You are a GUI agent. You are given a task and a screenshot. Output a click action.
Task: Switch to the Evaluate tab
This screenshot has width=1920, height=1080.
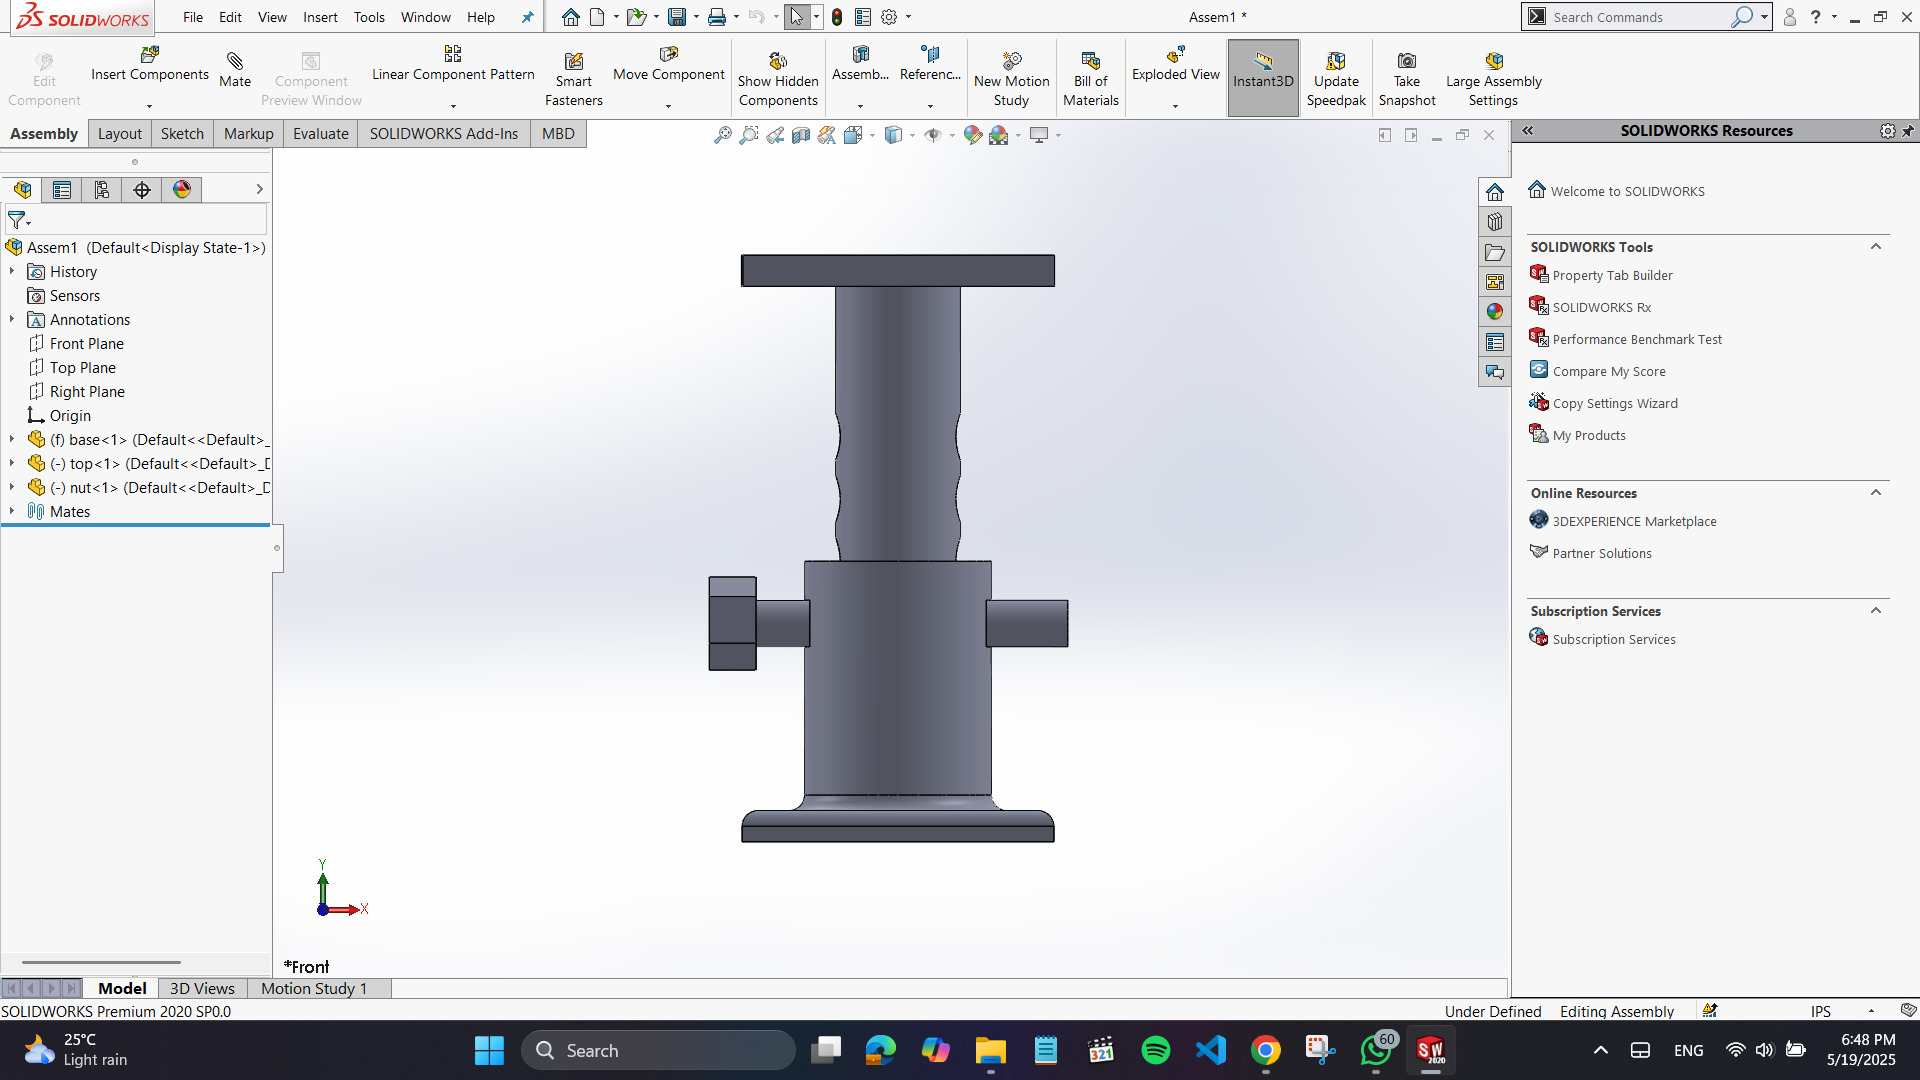320,134
